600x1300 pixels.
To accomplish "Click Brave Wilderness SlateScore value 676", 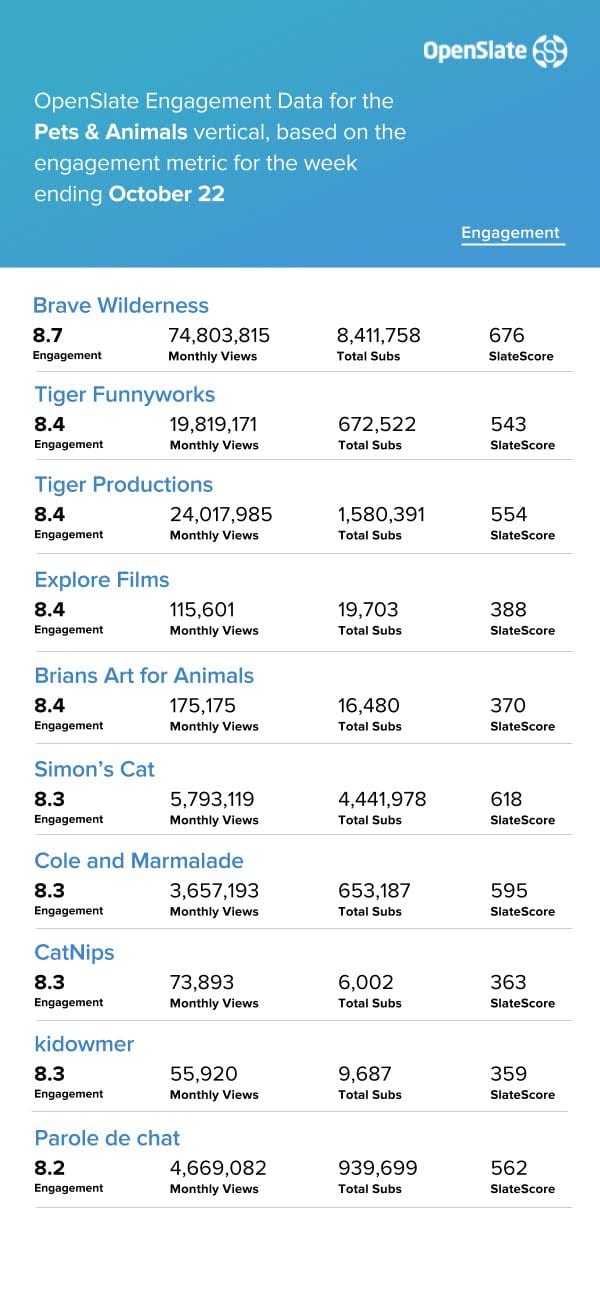I will click(507, 335).
